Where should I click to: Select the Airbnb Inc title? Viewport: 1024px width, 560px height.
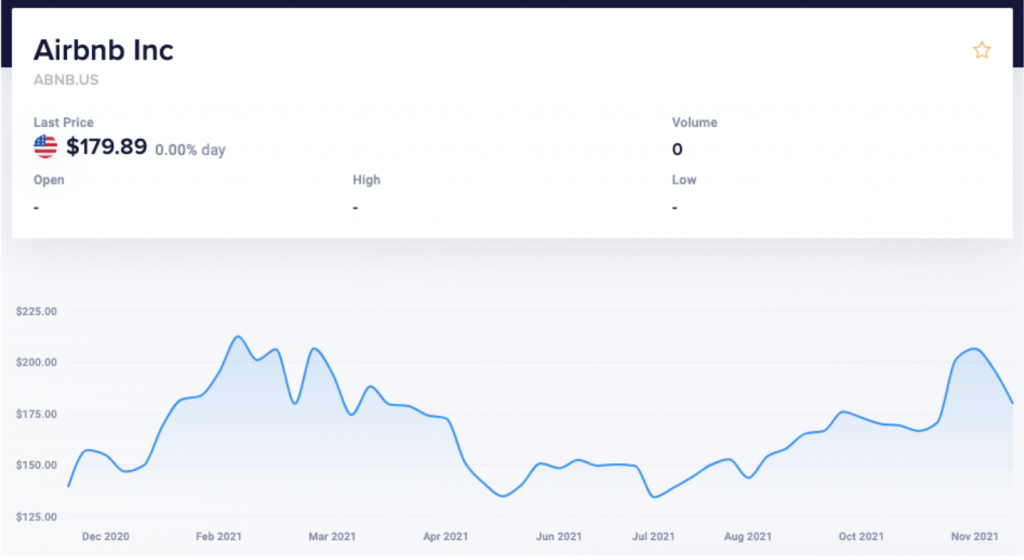pos(104,50)
